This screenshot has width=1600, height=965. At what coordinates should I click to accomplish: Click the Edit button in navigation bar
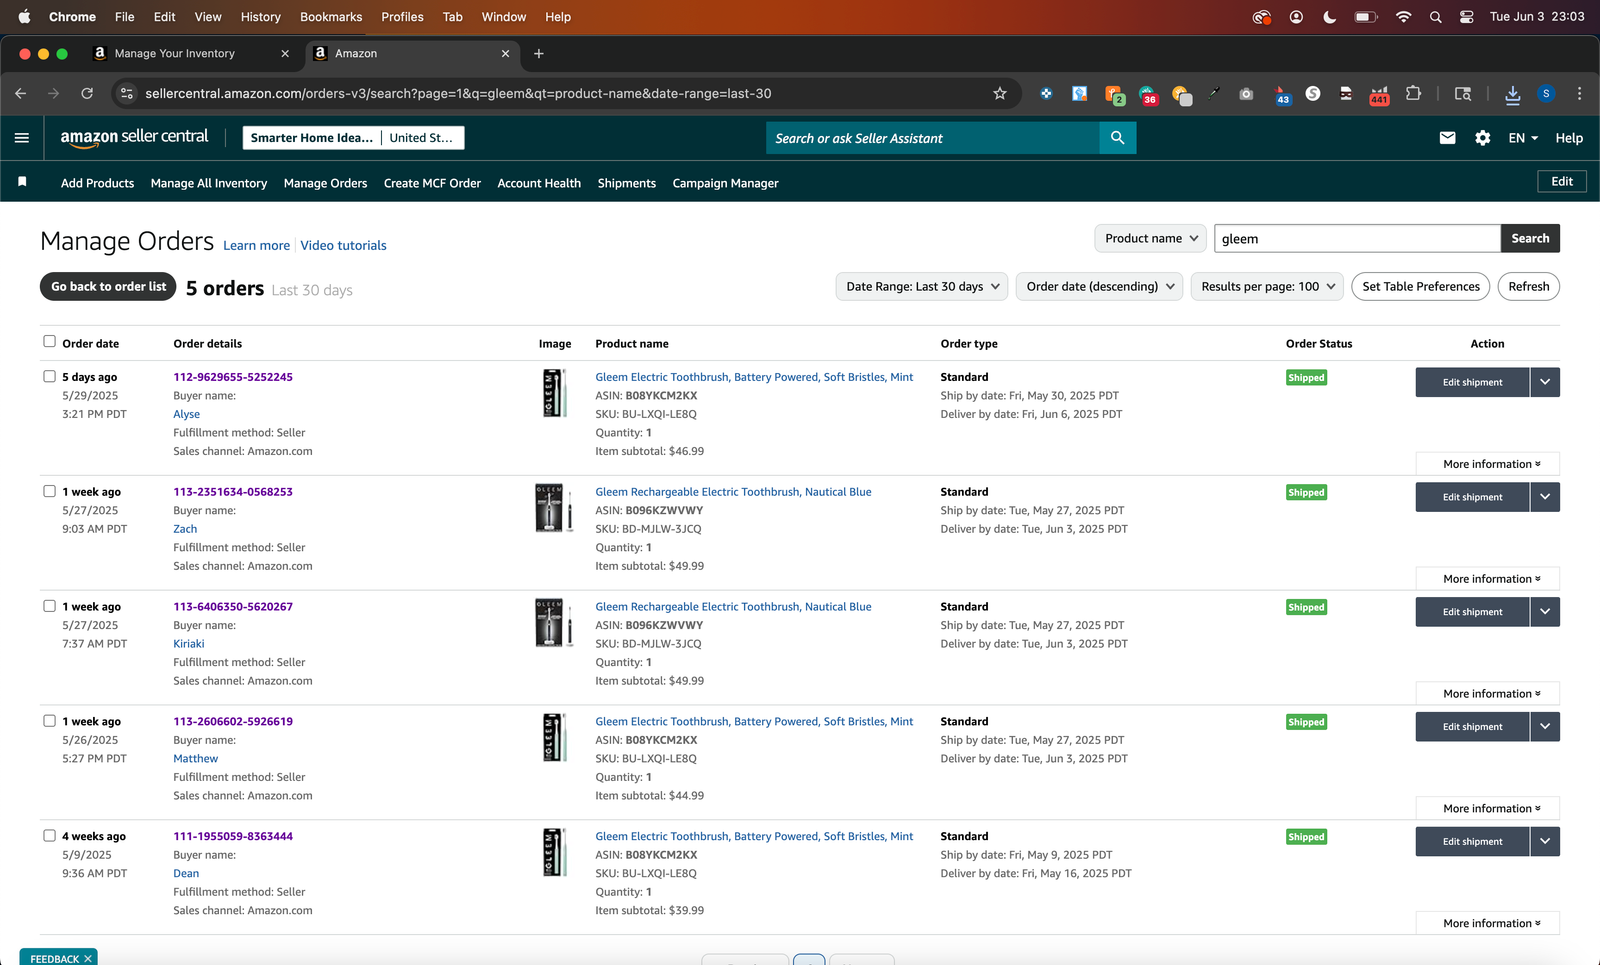[1562, 182]
